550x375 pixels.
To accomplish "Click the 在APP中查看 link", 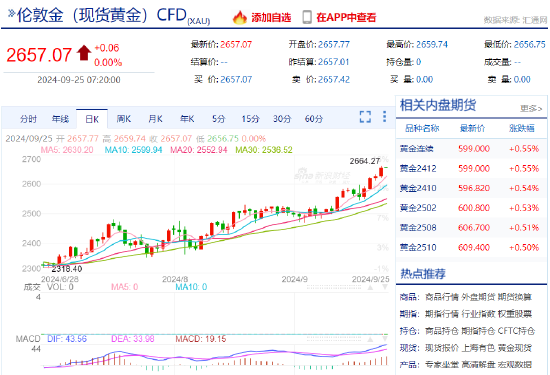I will (346, 18).
